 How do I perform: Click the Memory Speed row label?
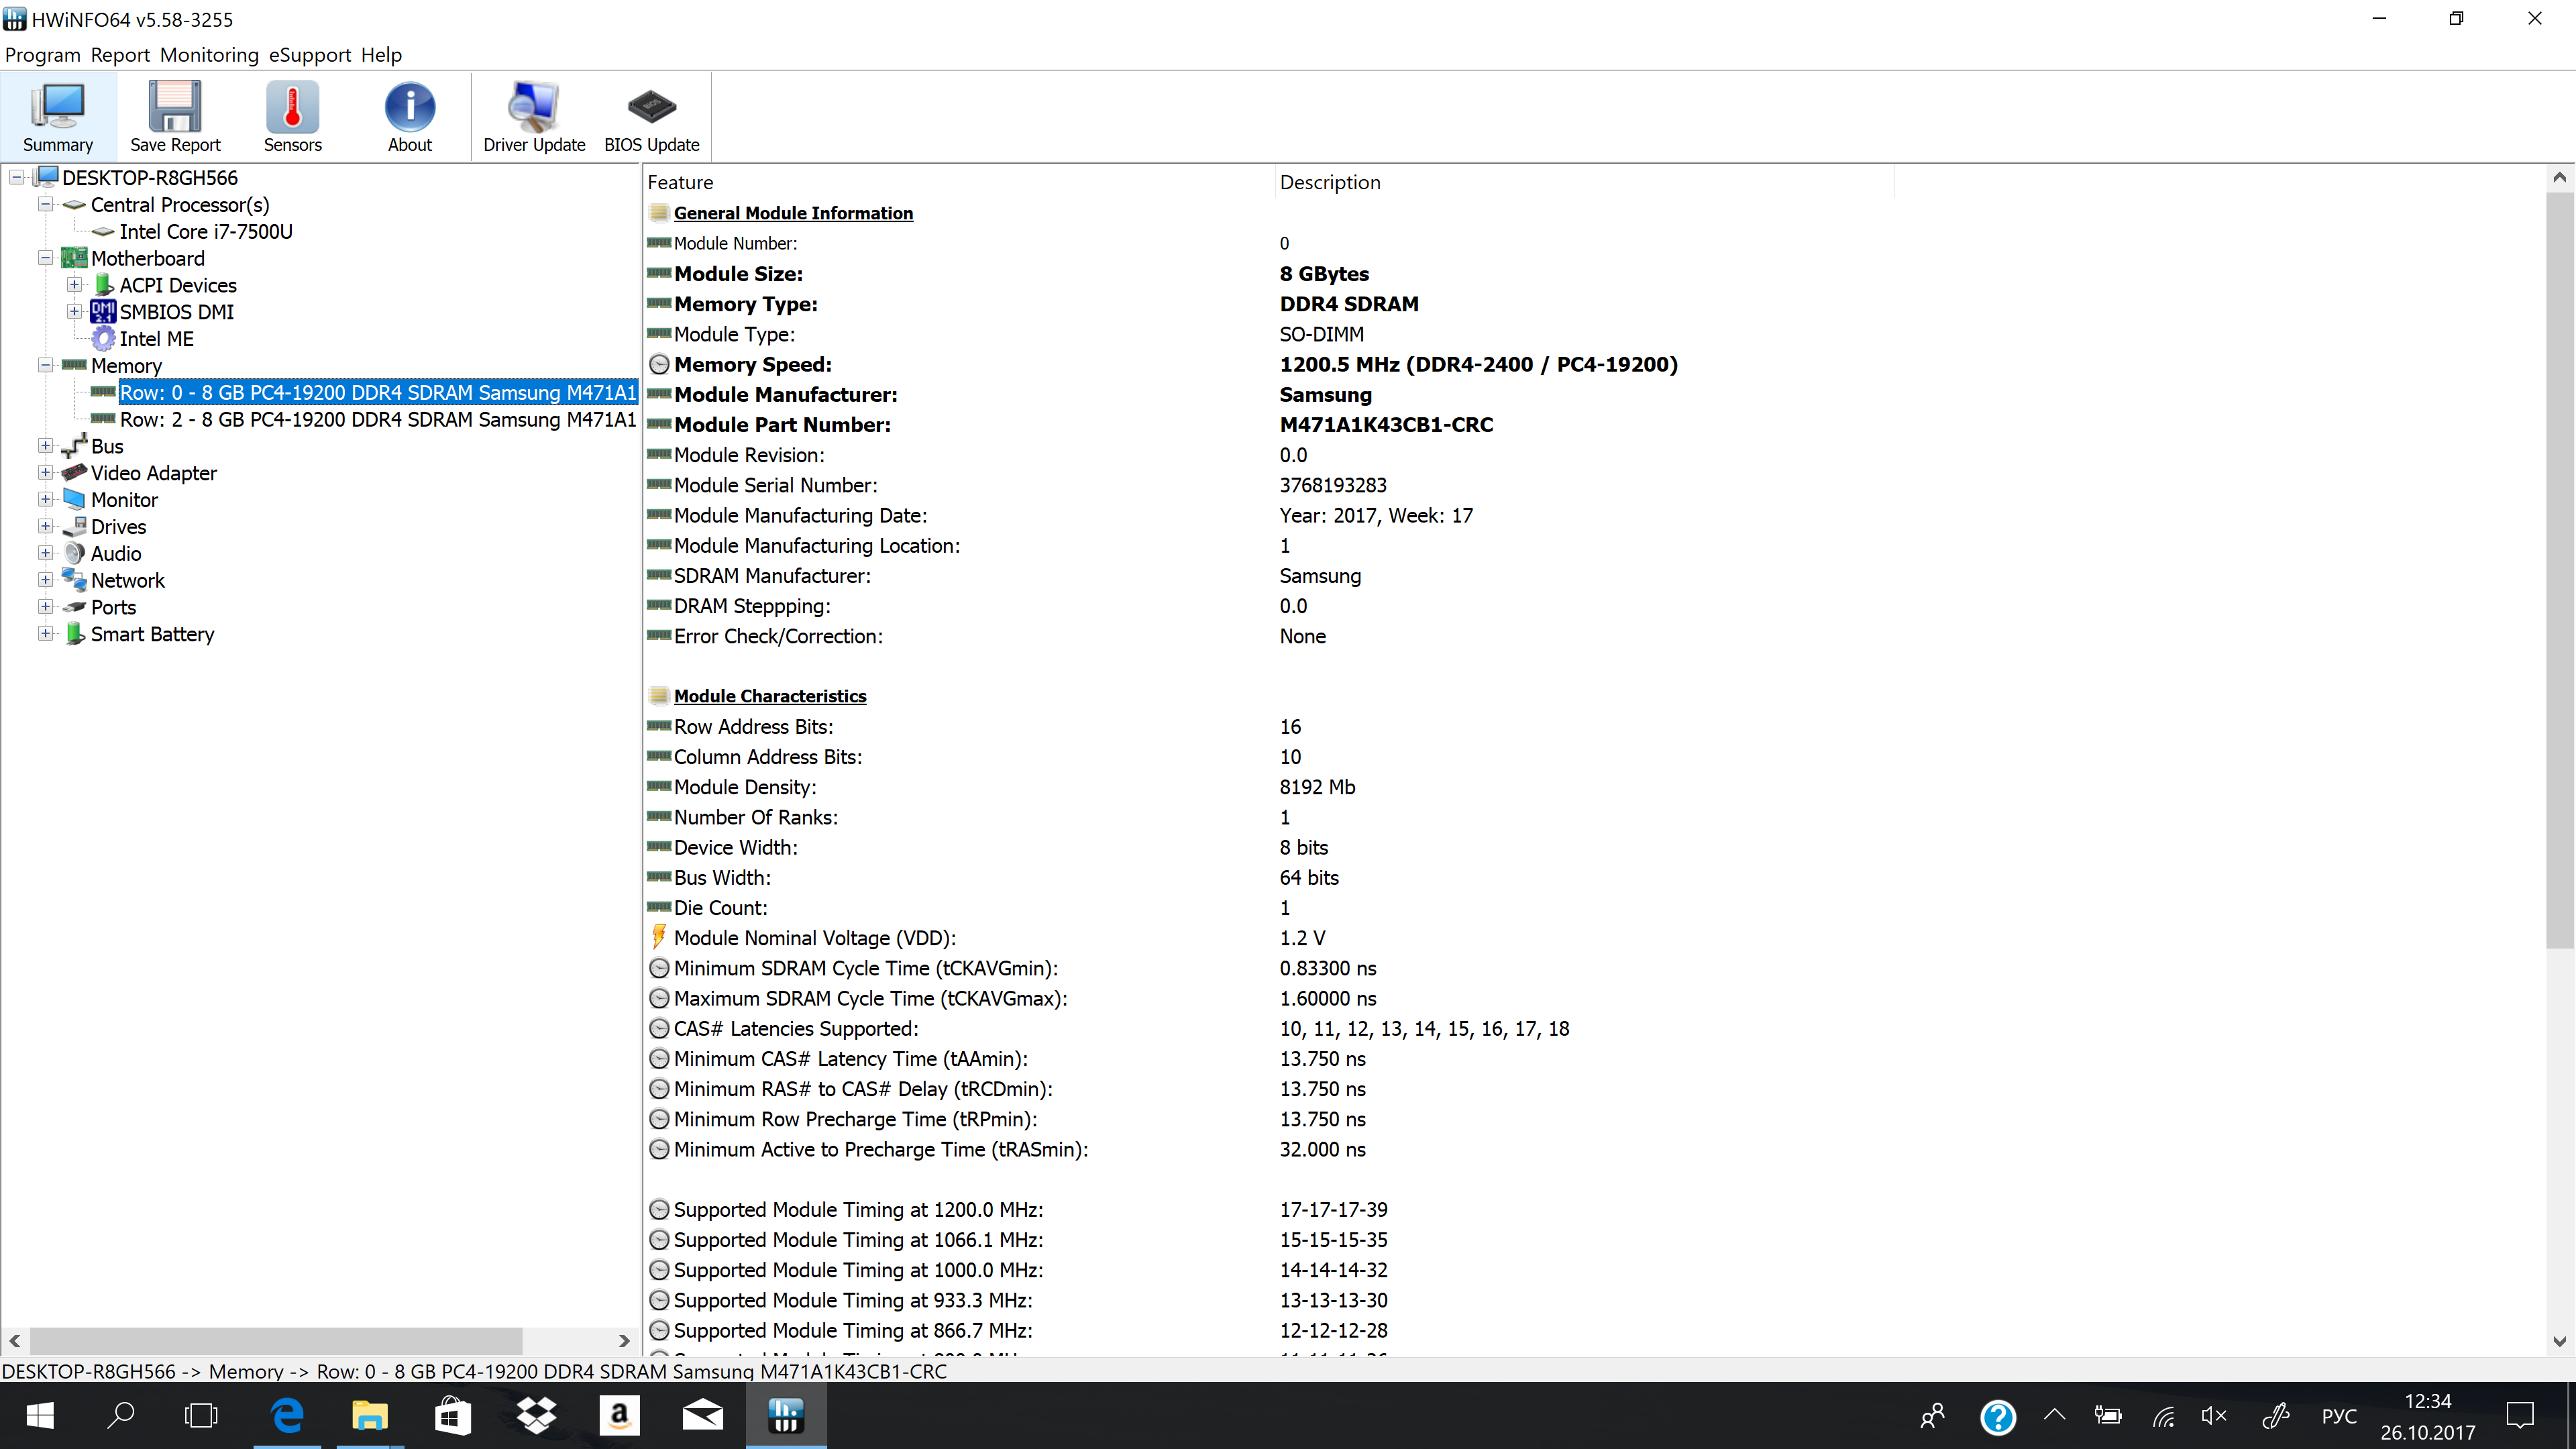click(752, 364)
